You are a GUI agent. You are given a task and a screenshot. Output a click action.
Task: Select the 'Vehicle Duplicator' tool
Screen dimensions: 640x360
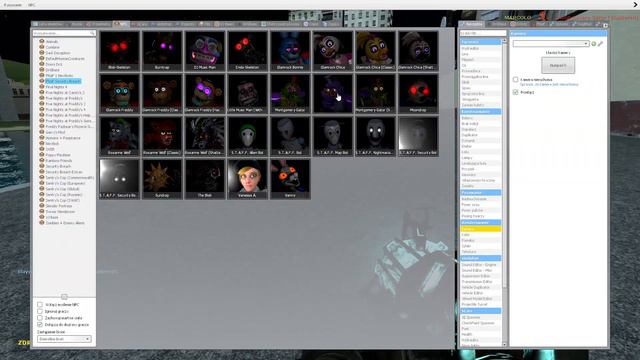click(480, 287)
